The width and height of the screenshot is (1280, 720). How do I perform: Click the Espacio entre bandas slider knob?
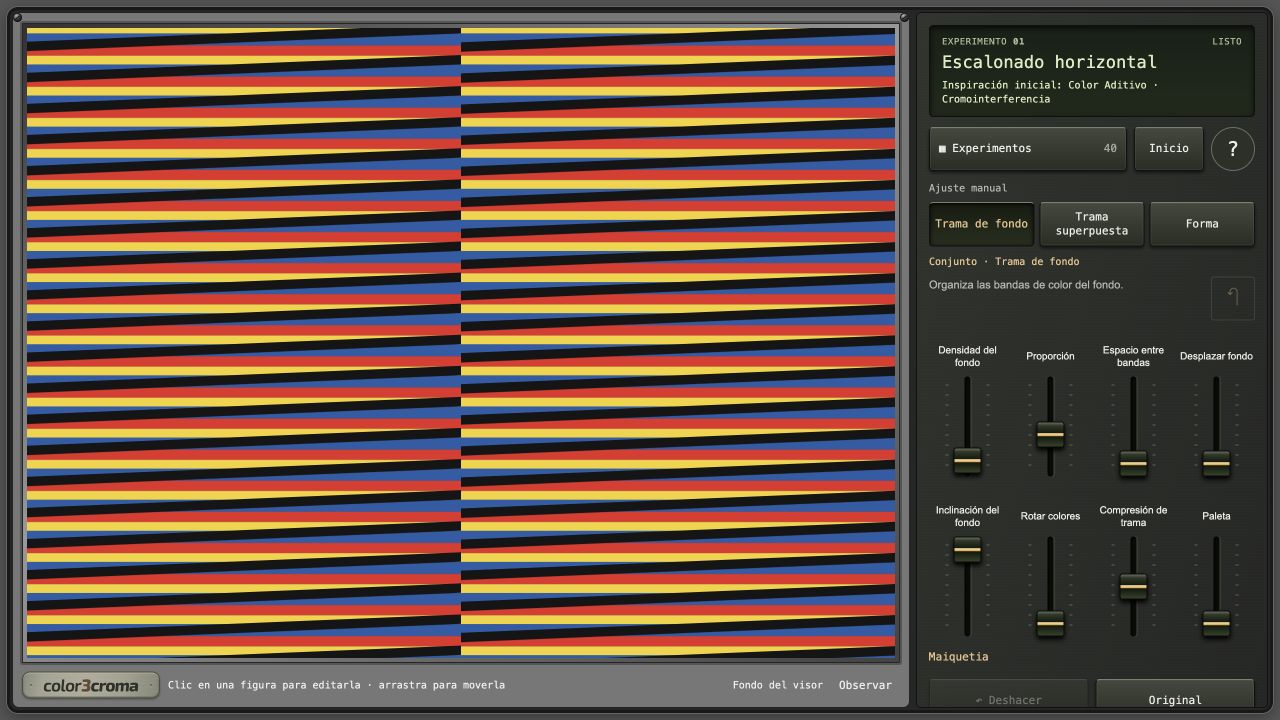tap(1133, 464)
